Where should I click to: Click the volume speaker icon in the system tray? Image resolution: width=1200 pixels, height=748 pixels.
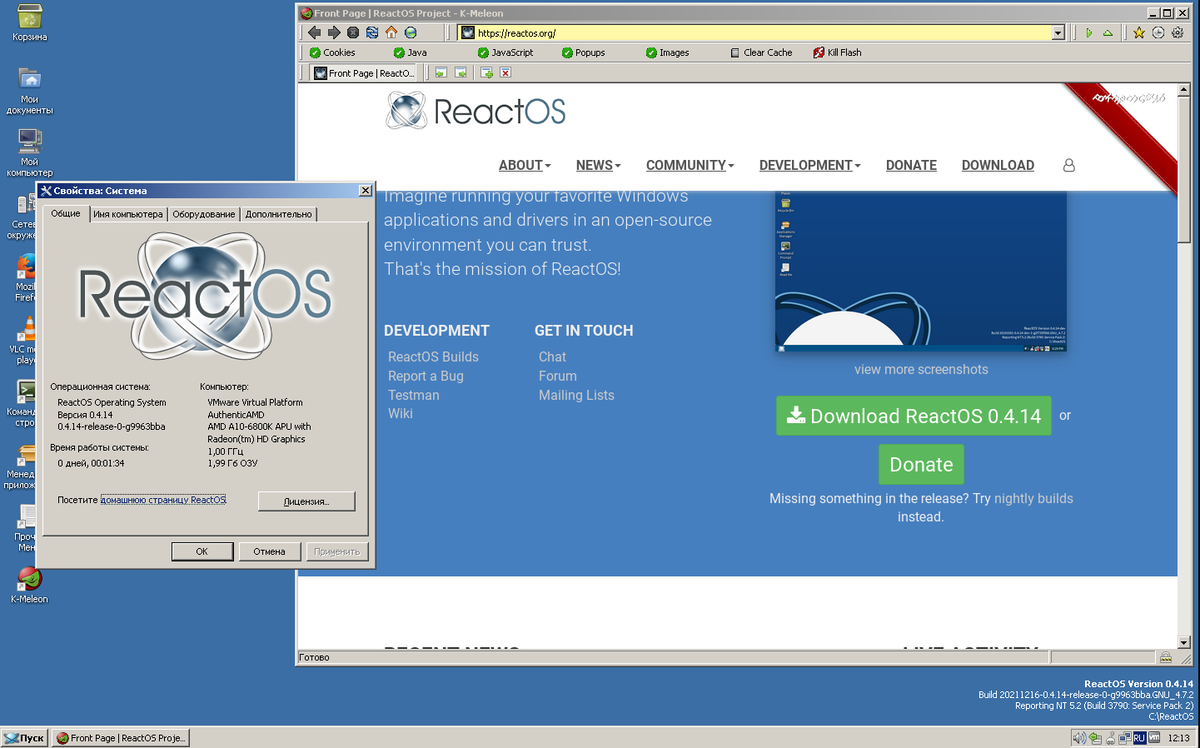point(1079,738)
